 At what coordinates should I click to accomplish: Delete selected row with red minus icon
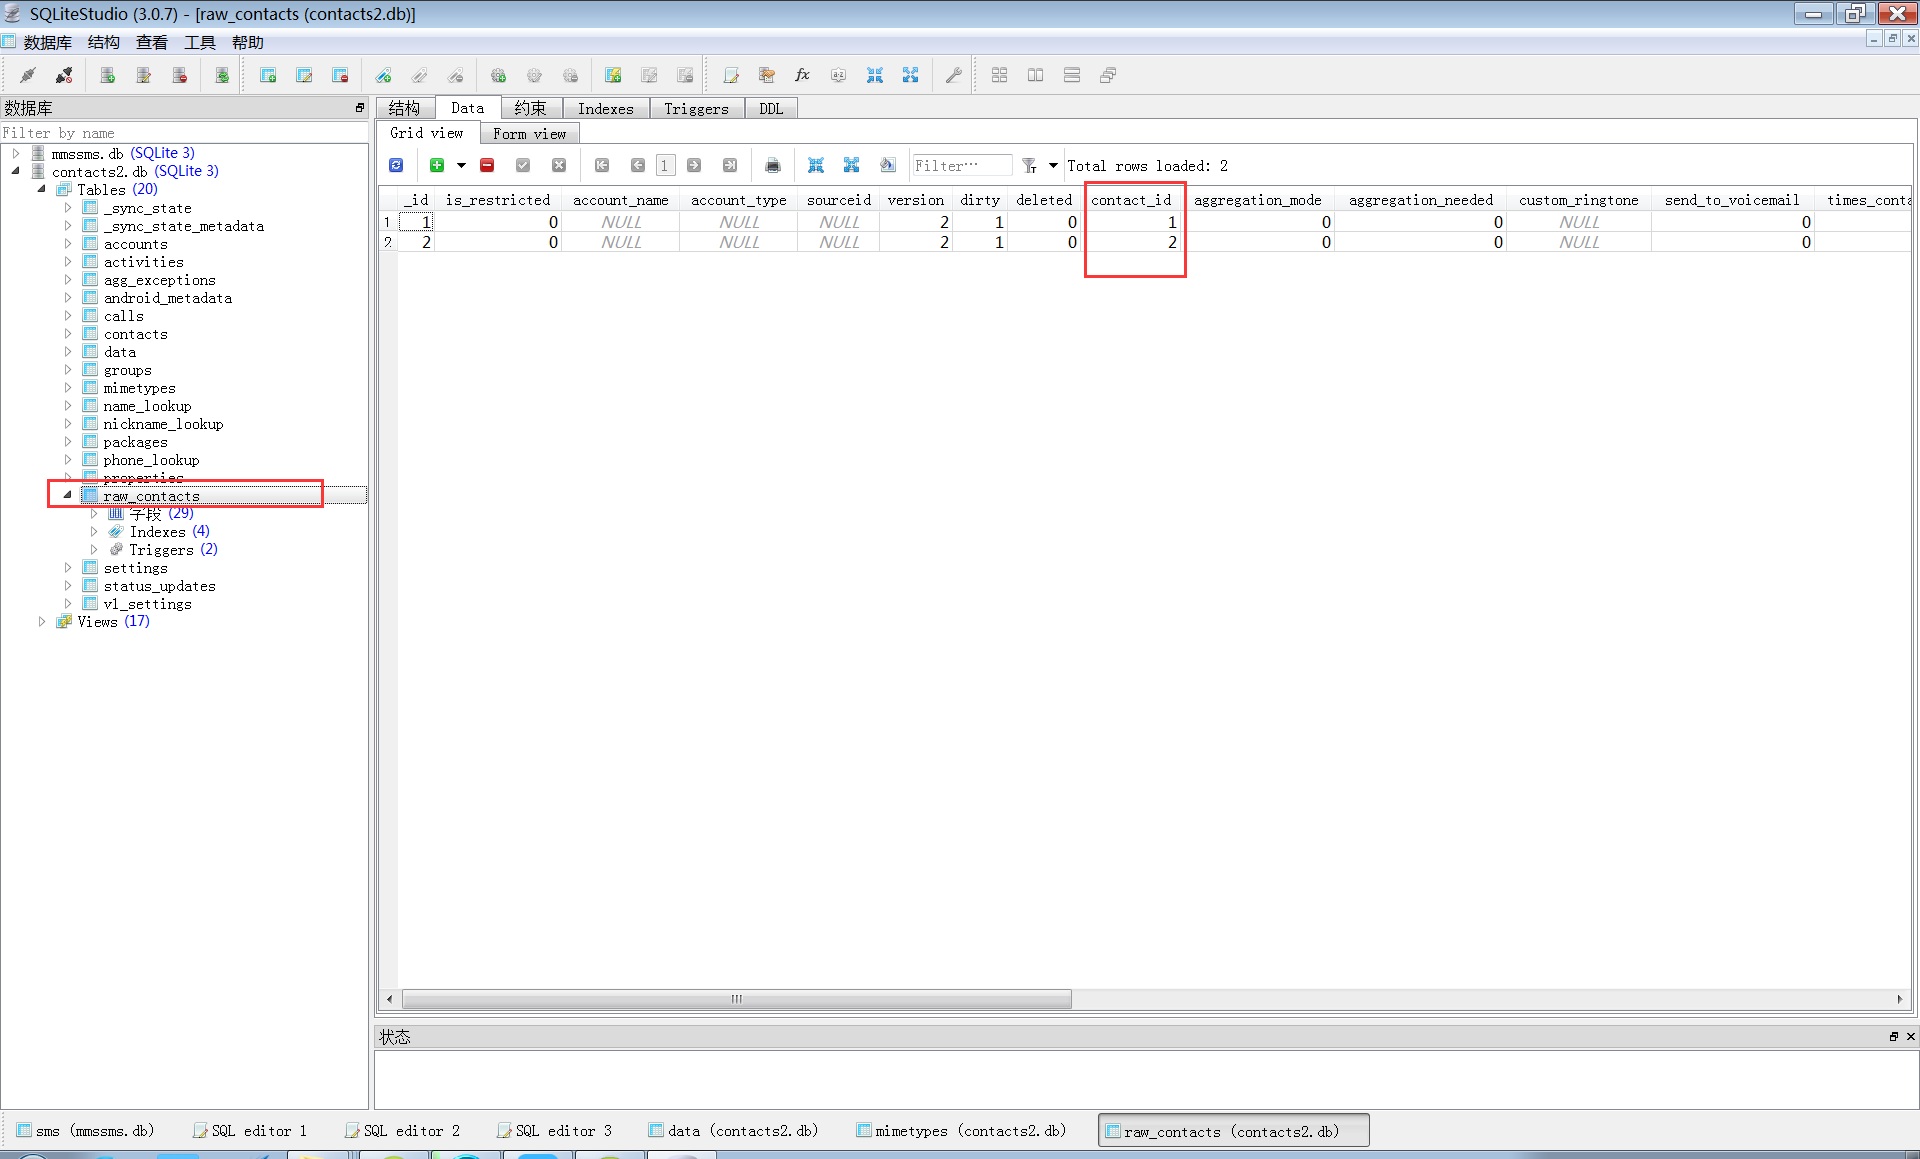click(487, 165)
